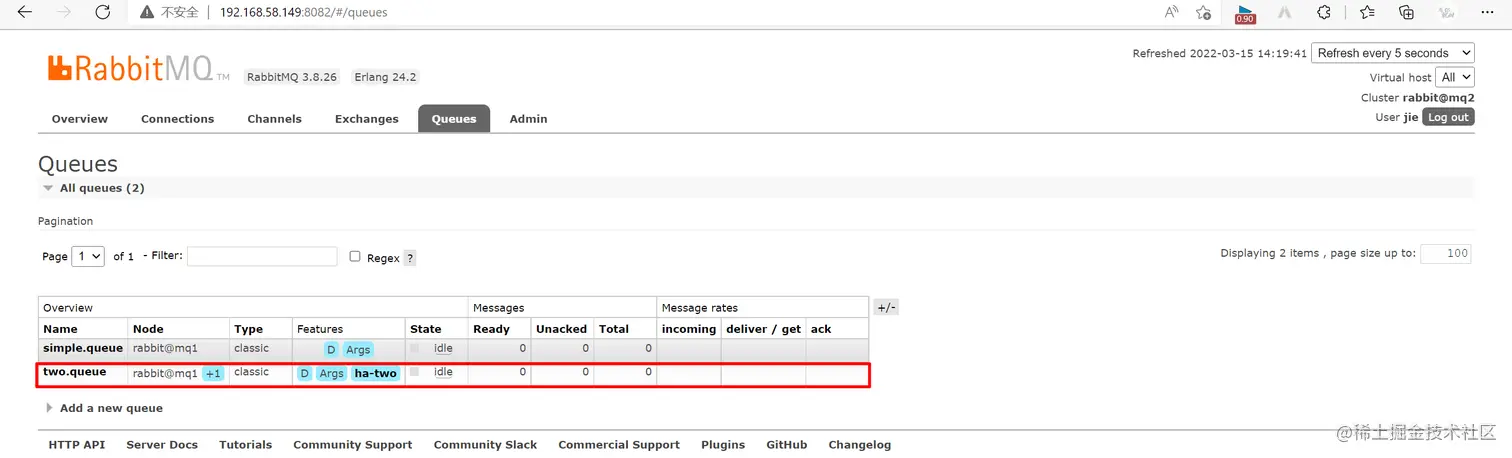Switch to the Overview tab

pyautogui.click(x=80, y=119)
